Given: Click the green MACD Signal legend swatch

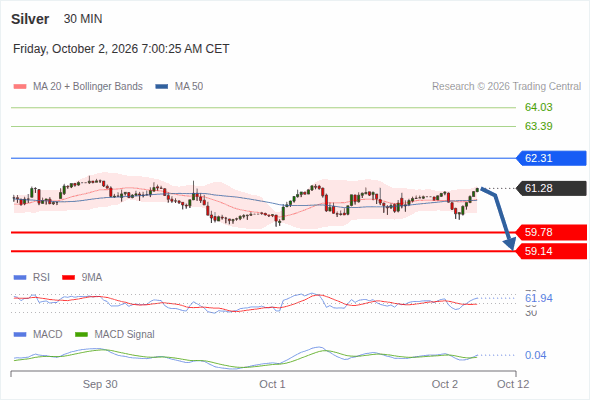Looking at the screenshot, I should (81, 334).
